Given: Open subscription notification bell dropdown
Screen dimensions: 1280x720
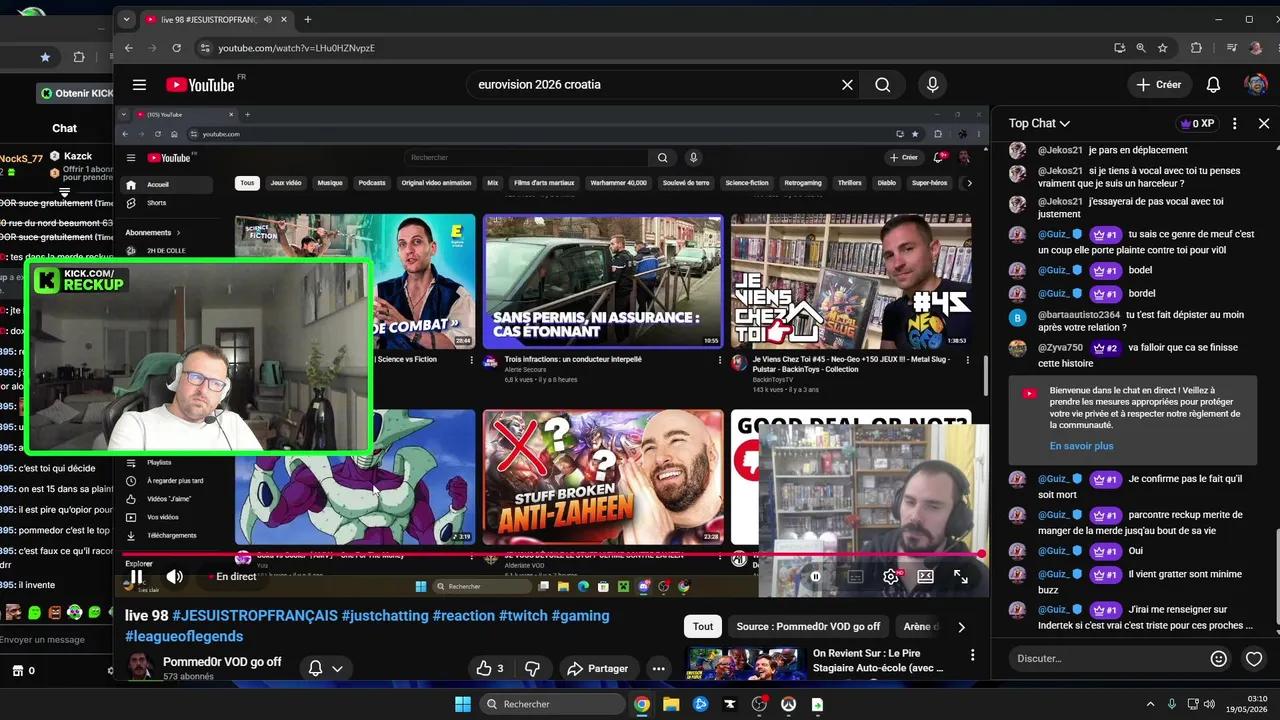Looking at the screenshot, I should (326, 668).
